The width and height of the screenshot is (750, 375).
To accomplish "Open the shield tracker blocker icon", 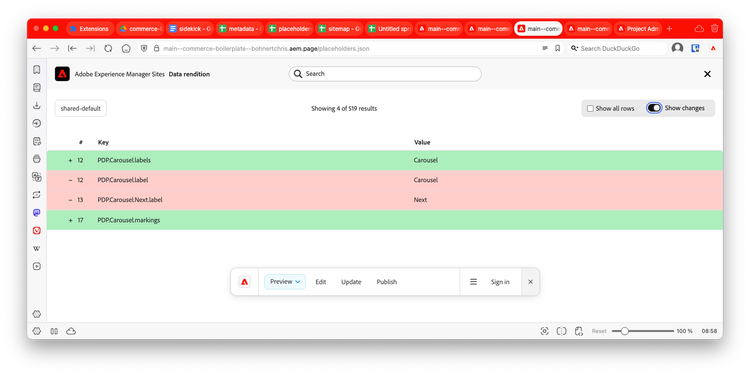I will [x=145, y=48].
